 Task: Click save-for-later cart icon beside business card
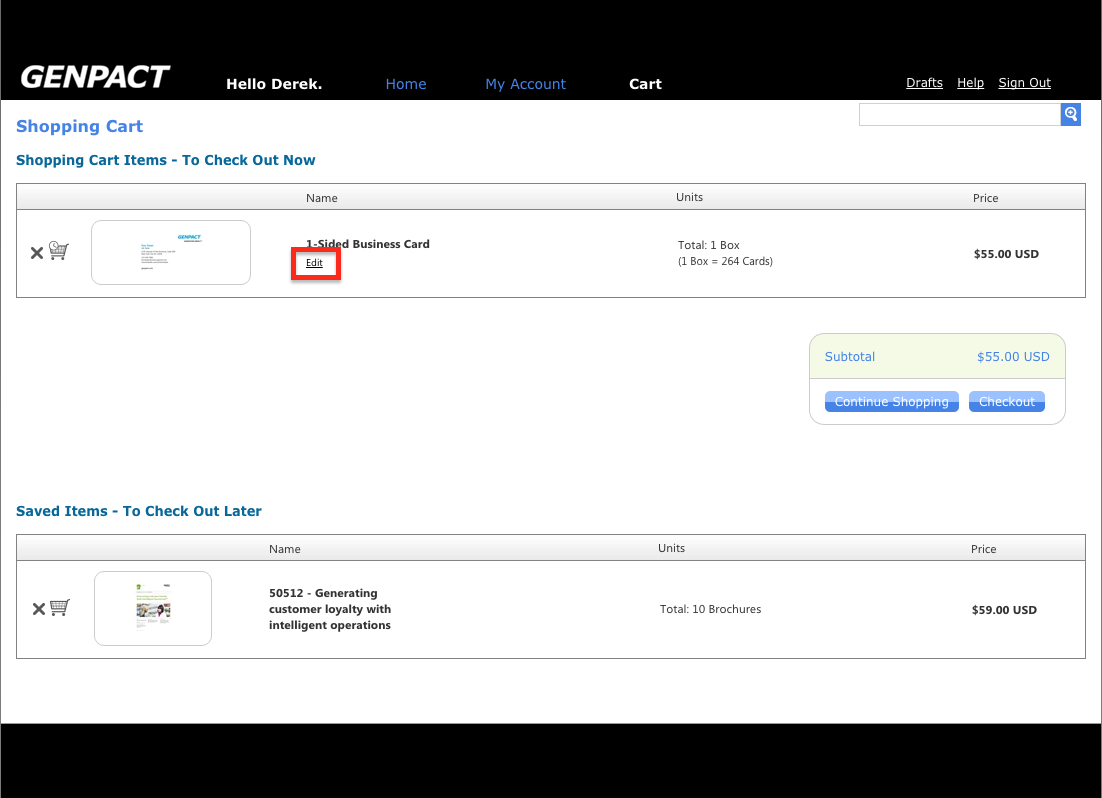tap(59, 252)
